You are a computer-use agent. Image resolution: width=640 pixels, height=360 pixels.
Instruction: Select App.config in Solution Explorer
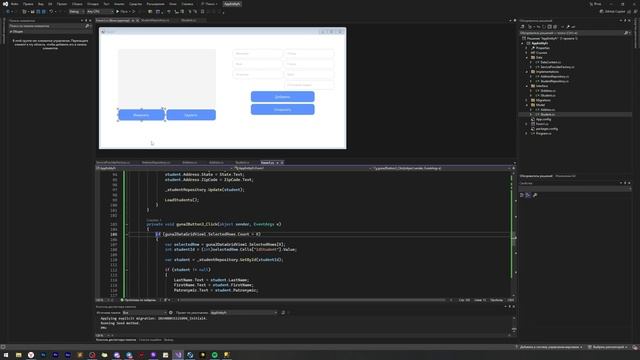pos(543,119)
